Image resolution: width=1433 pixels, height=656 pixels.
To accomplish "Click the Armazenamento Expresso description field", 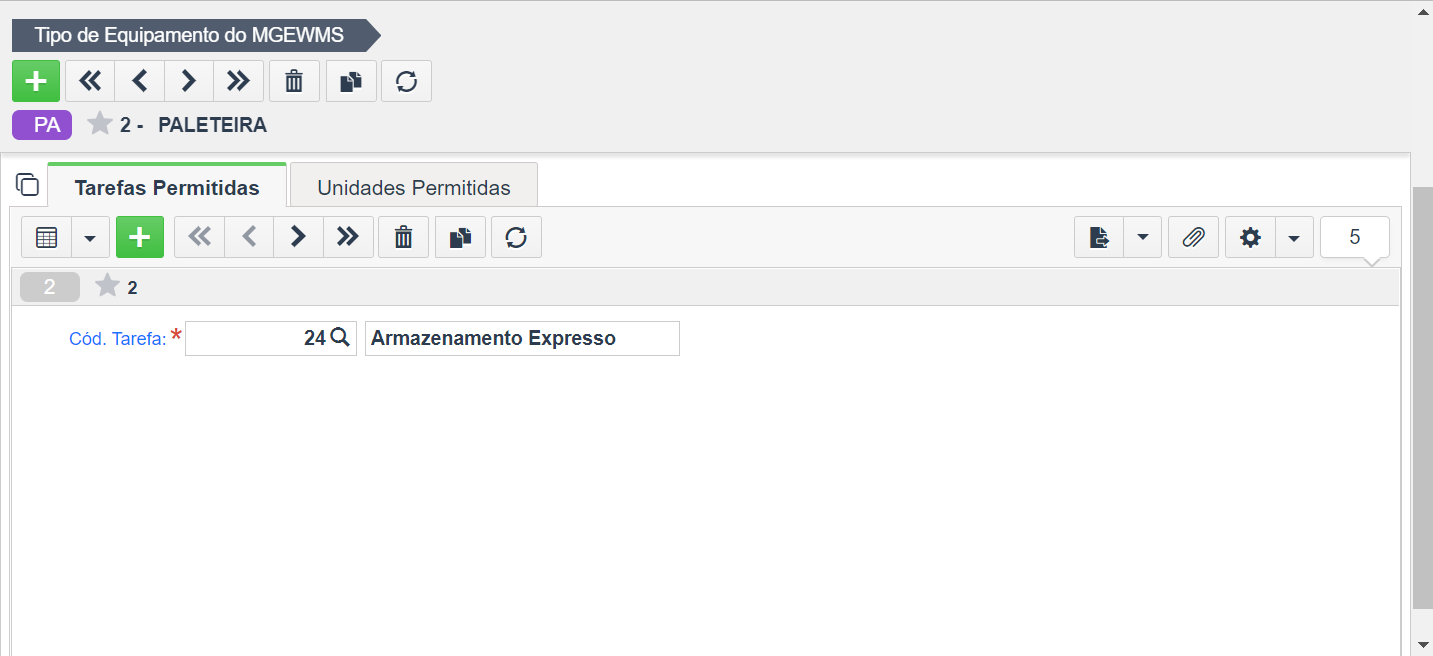I will pyautogui.click(x=522, y=338).
